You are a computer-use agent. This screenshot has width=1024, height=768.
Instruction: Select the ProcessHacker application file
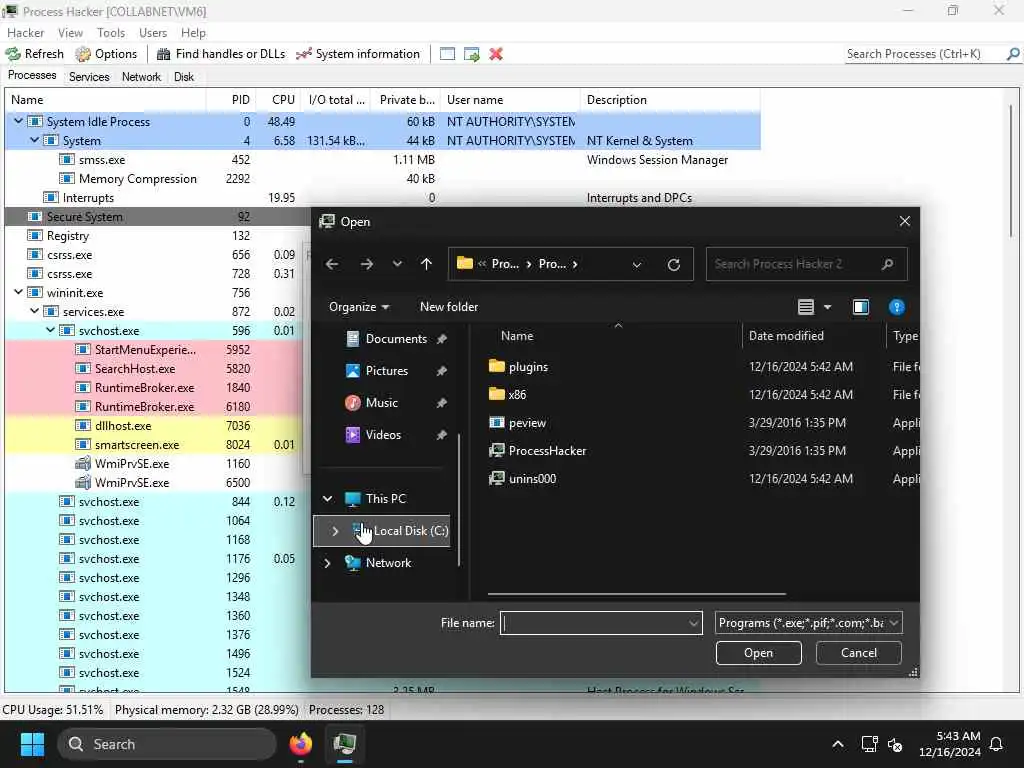[x=537, y=451]
